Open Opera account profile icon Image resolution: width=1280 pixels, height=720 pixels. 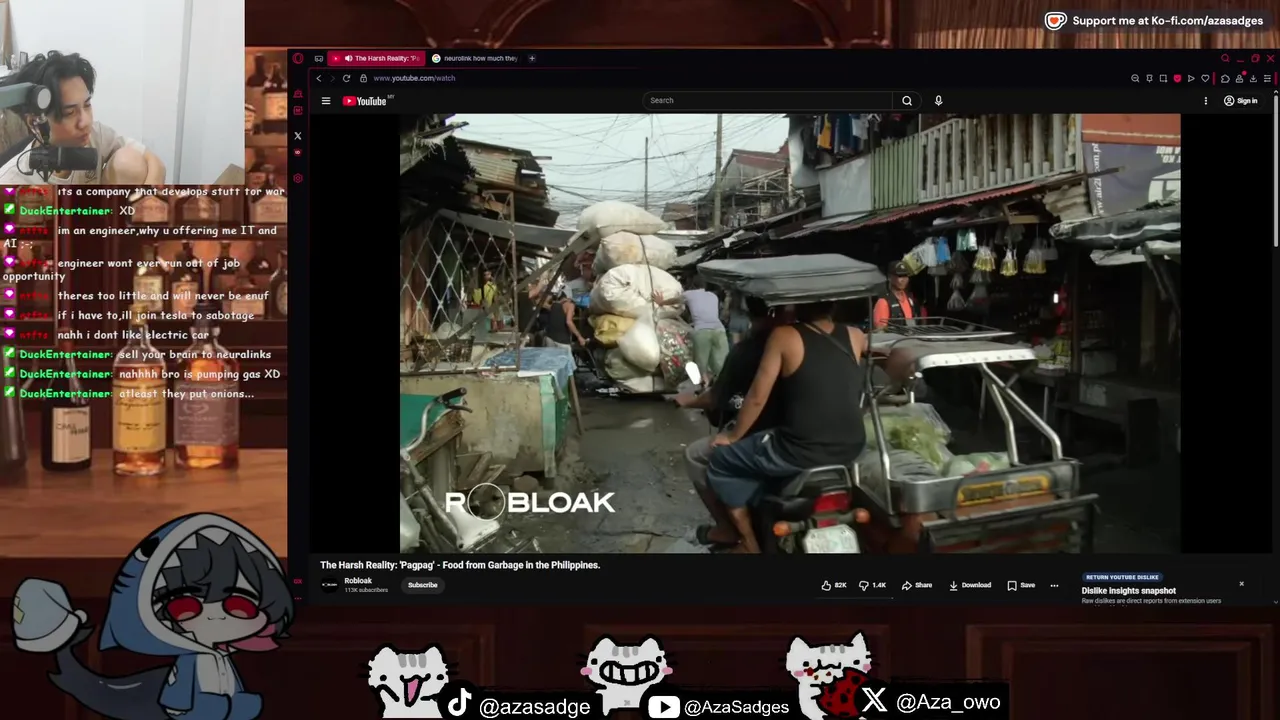tap(1239, 78)
